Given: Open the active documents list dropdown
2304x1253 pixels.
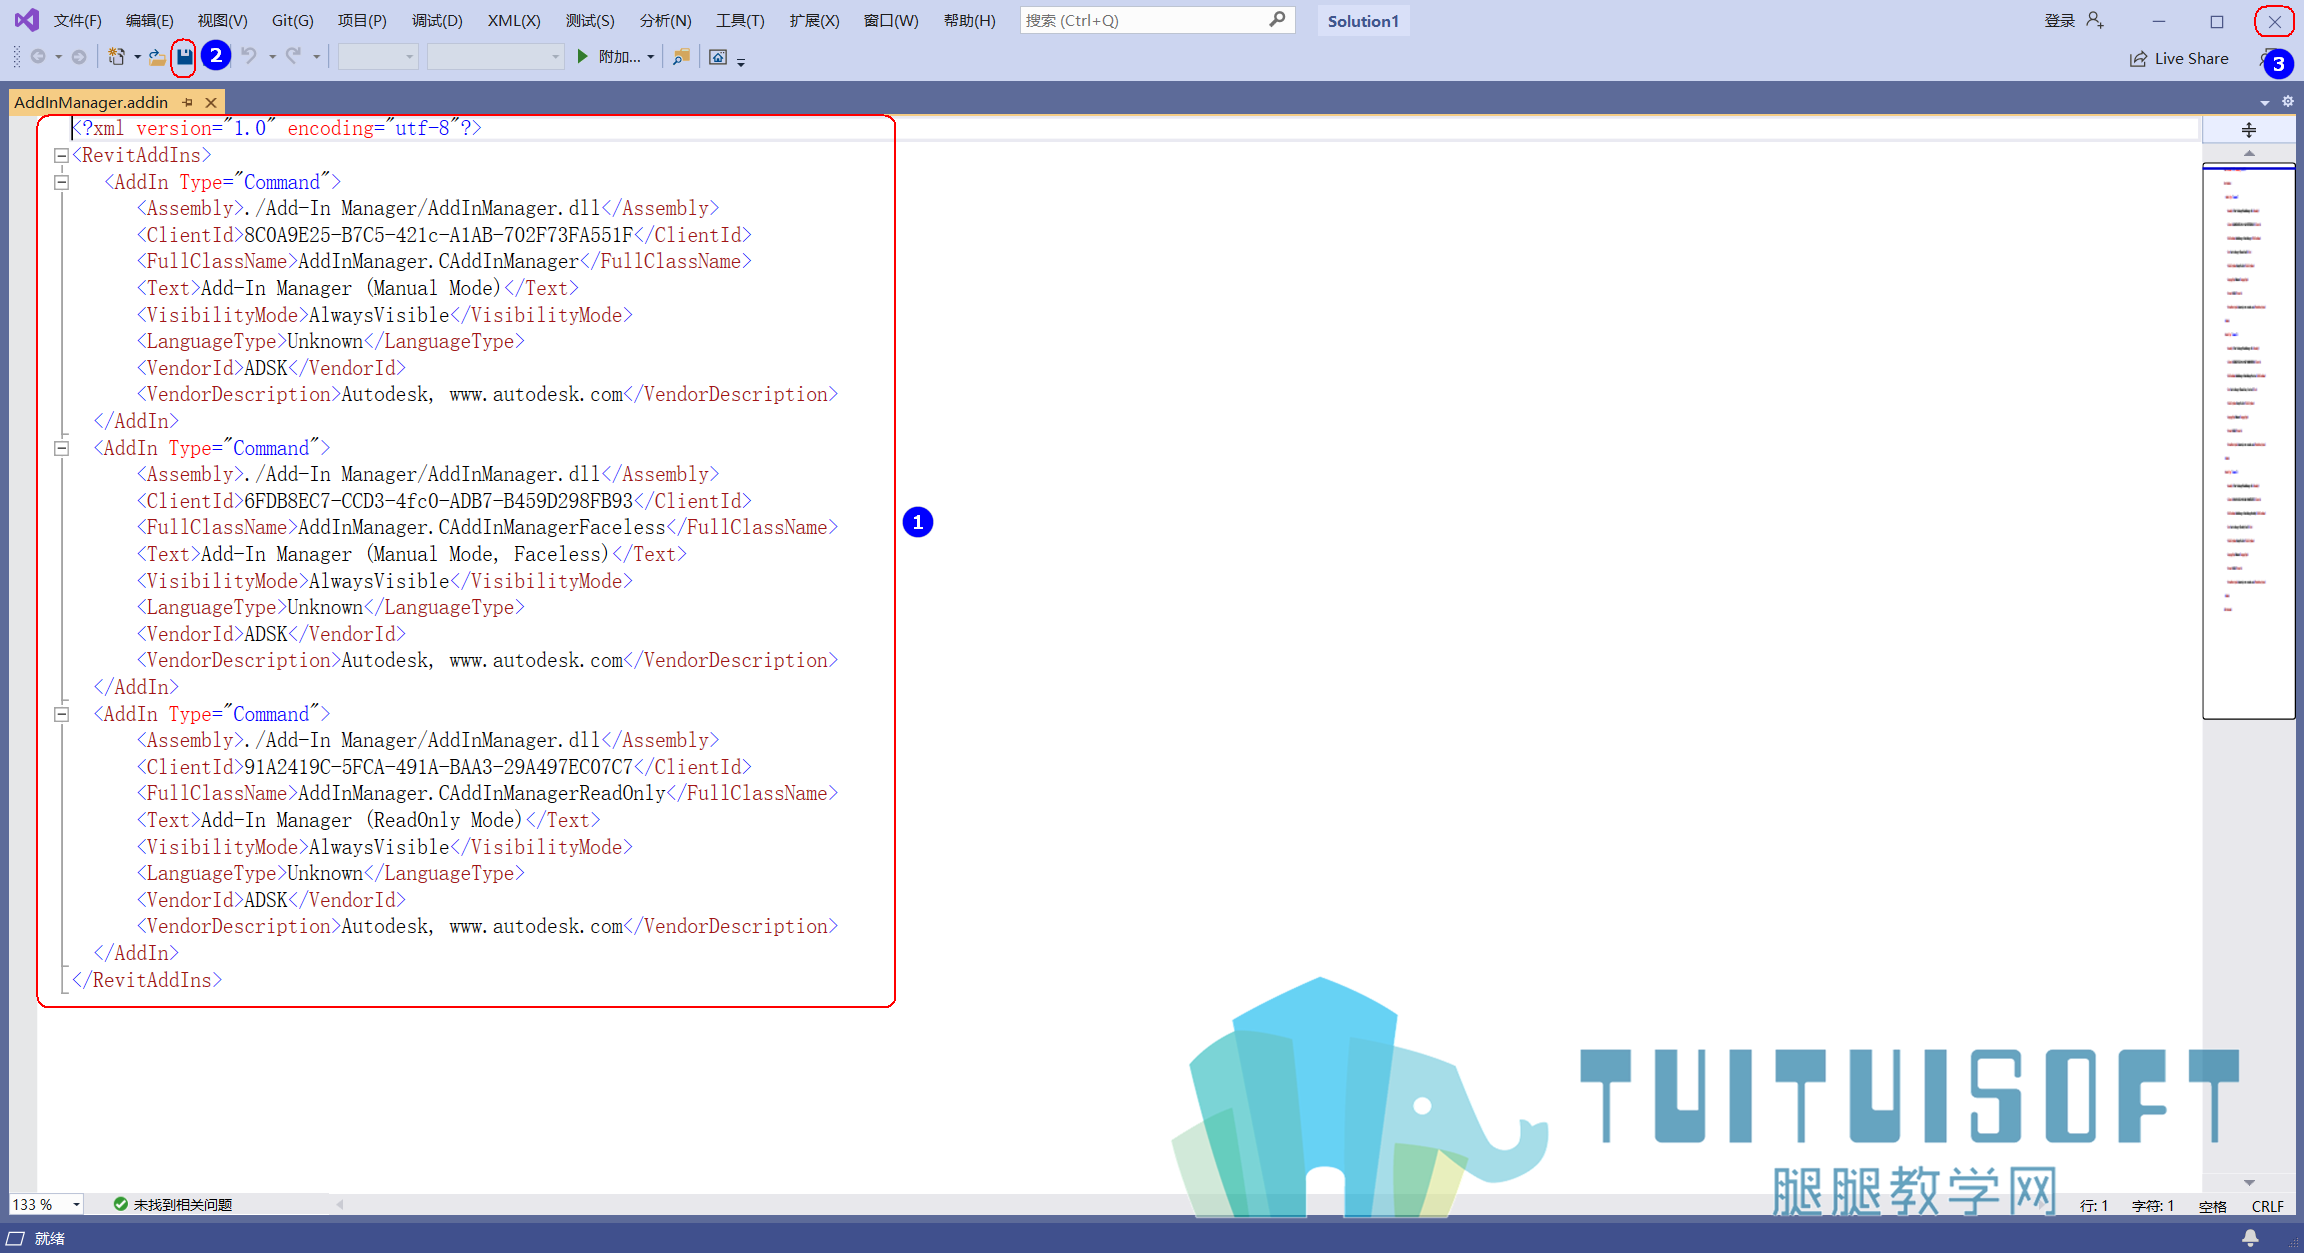Looking at the screenshot, I should point(2265,102).
